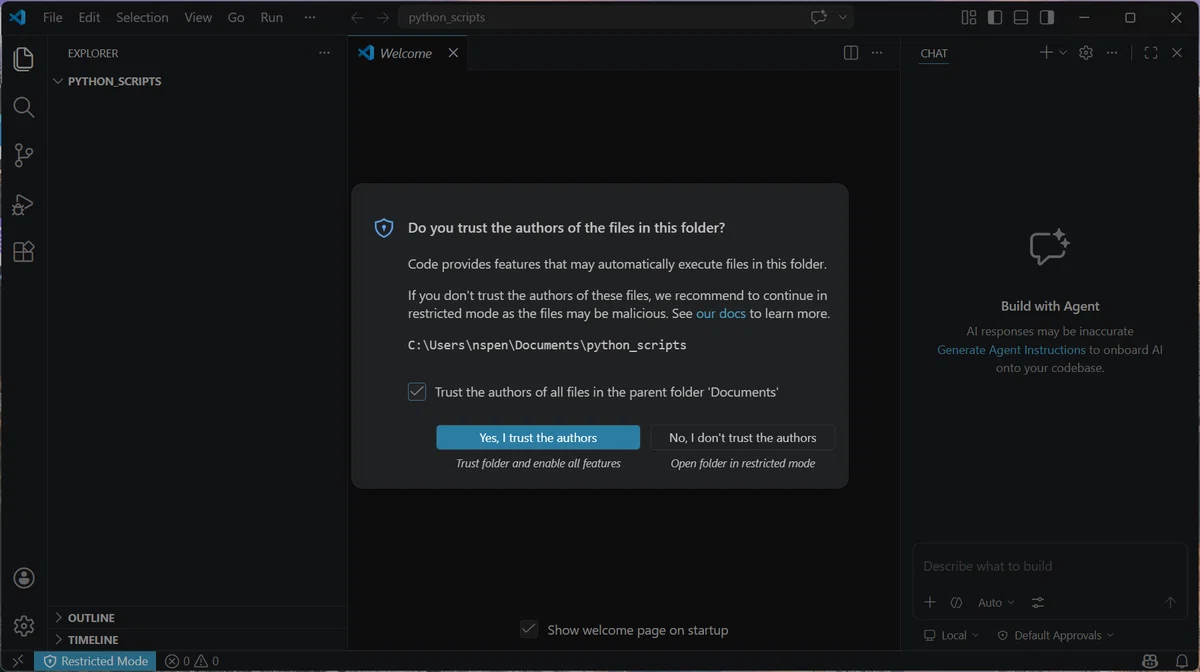Expand the TIMELINE section
The width and height of the screenshot is (1200, 672).
198,640
